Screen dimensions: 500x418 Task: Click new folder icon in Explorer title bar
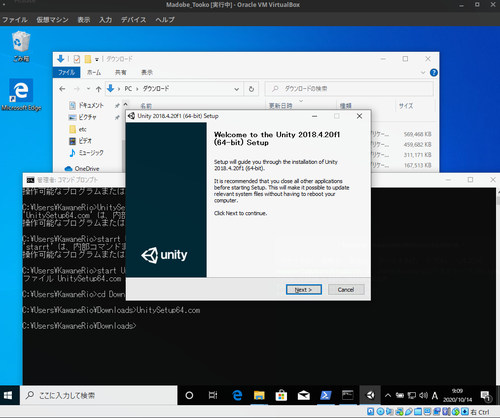click(88, 59)
